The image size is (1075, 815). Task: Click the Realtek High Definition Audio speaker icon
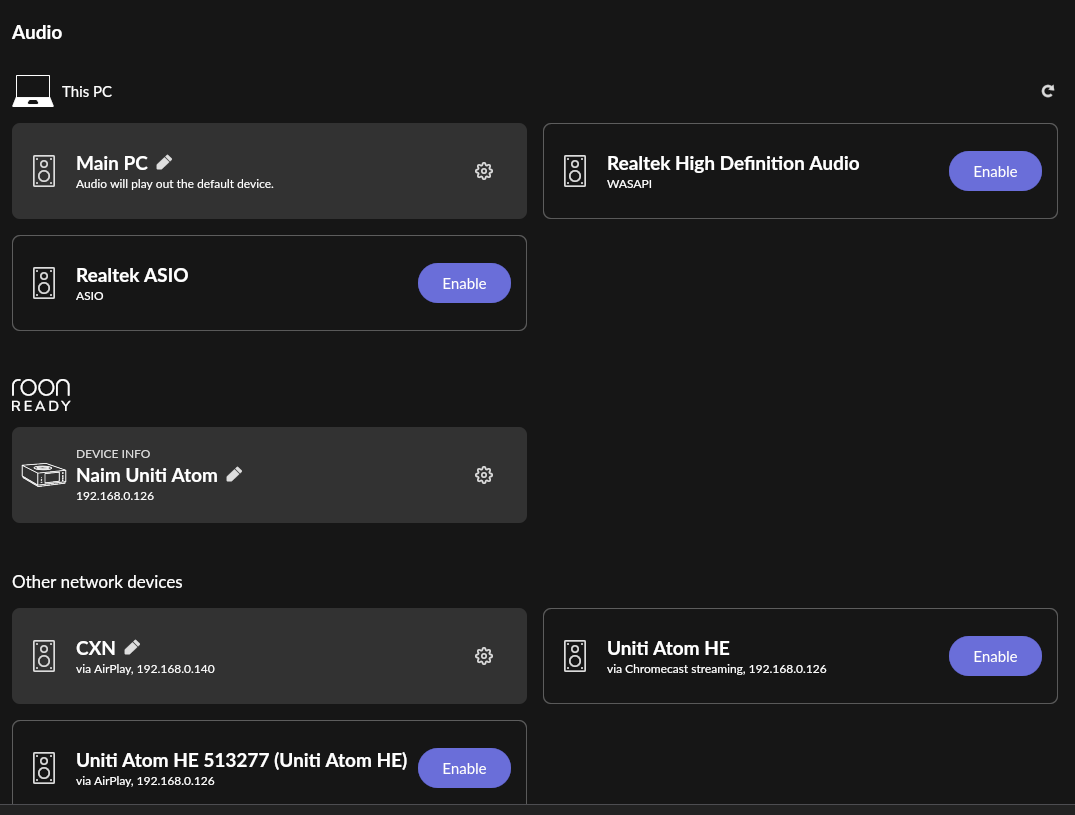tap(574, 171)
